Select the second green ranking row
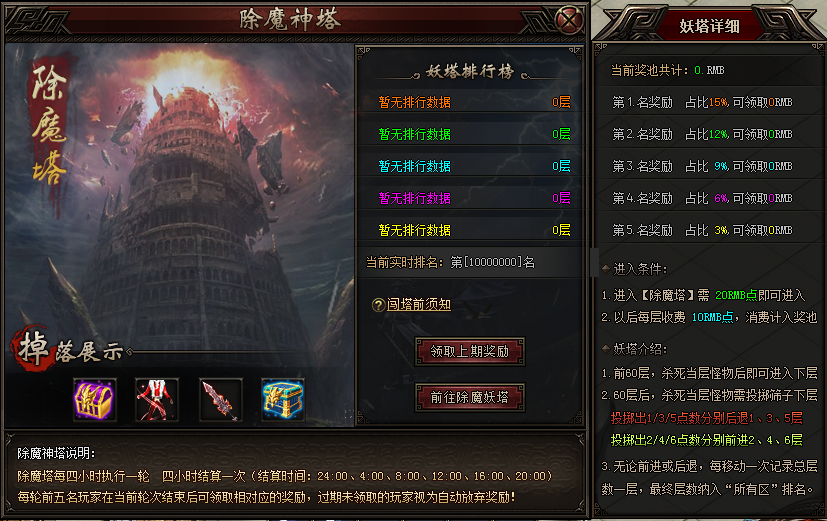 click(x=470, y=134)
